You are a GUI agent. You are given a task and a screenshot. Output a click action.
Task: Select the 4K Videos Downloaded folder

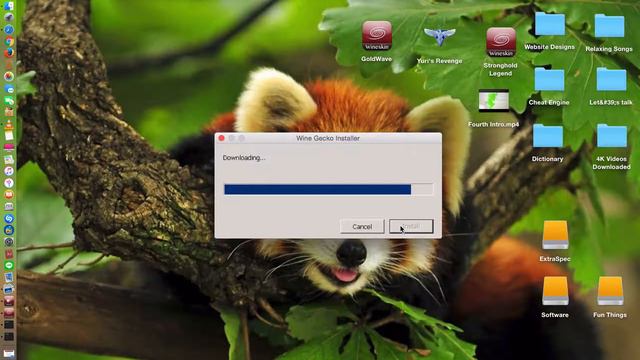pos(611,136)
